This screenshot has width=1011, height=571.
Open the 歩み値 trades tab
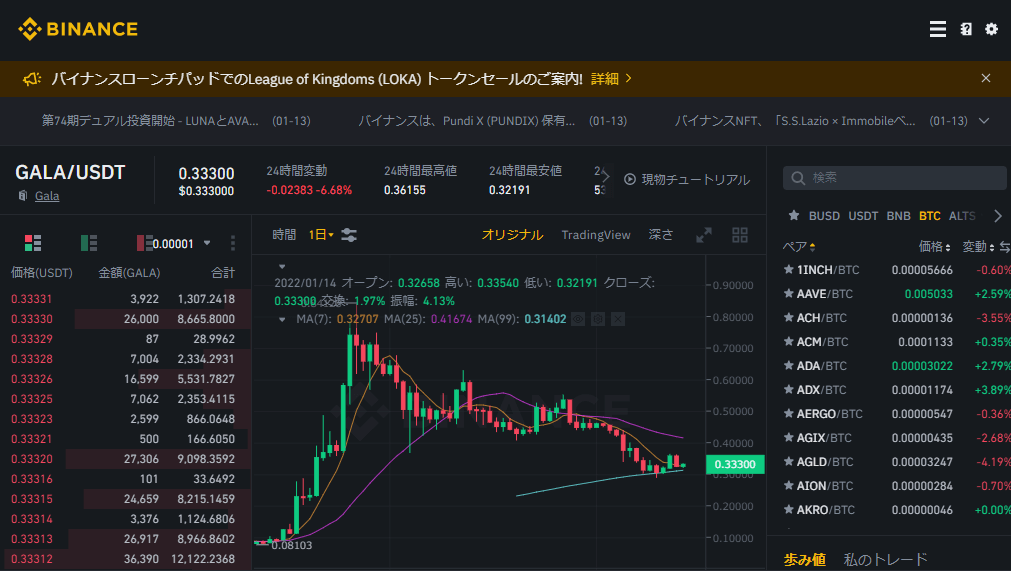point(805,559)
